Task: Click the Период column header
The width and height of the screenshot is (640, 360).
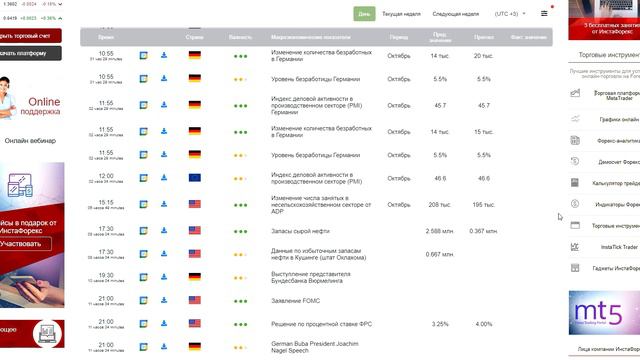Action: click(399, 37)
